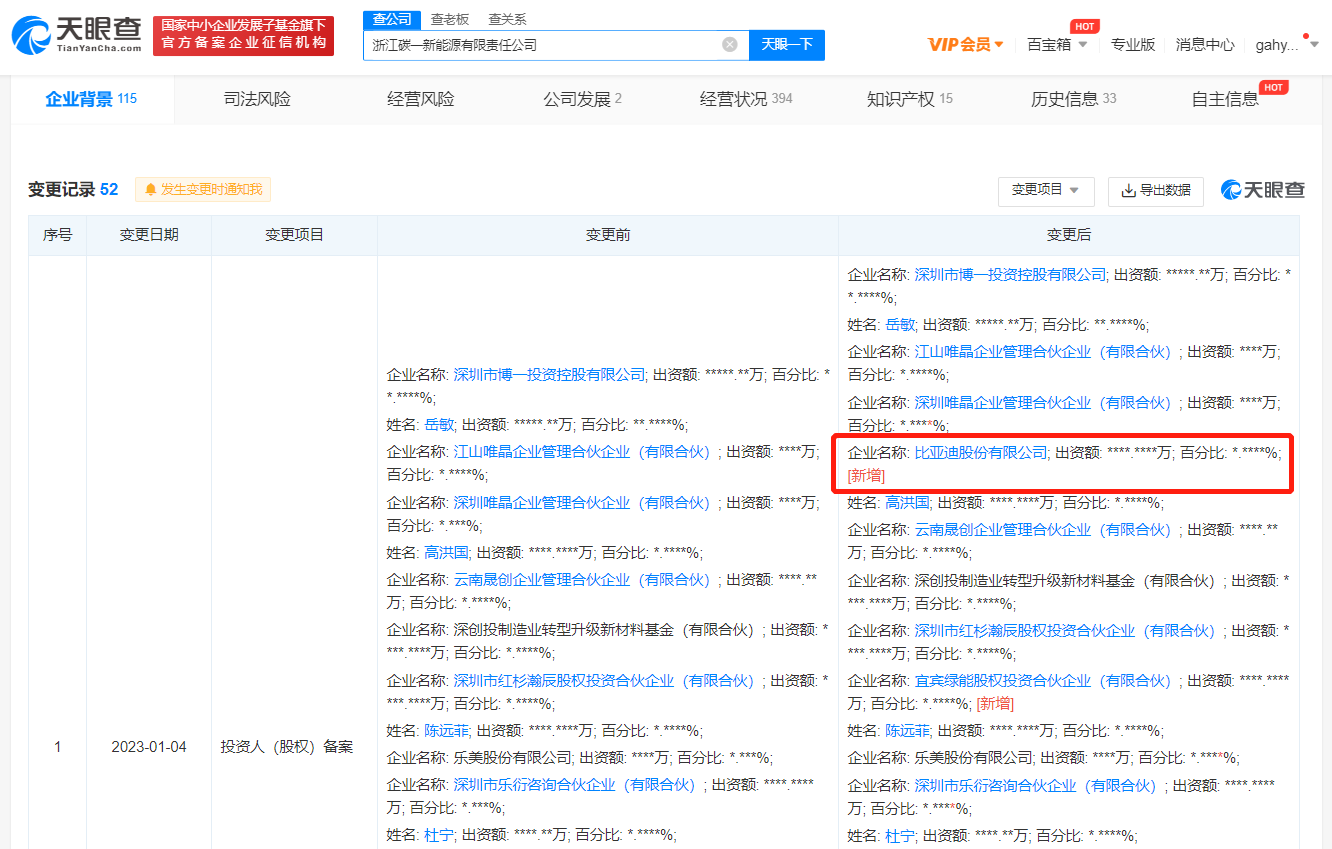Open 深圳唯晶企业管理合伙企业 link in 变更前 column

click(x=586, y=502)
